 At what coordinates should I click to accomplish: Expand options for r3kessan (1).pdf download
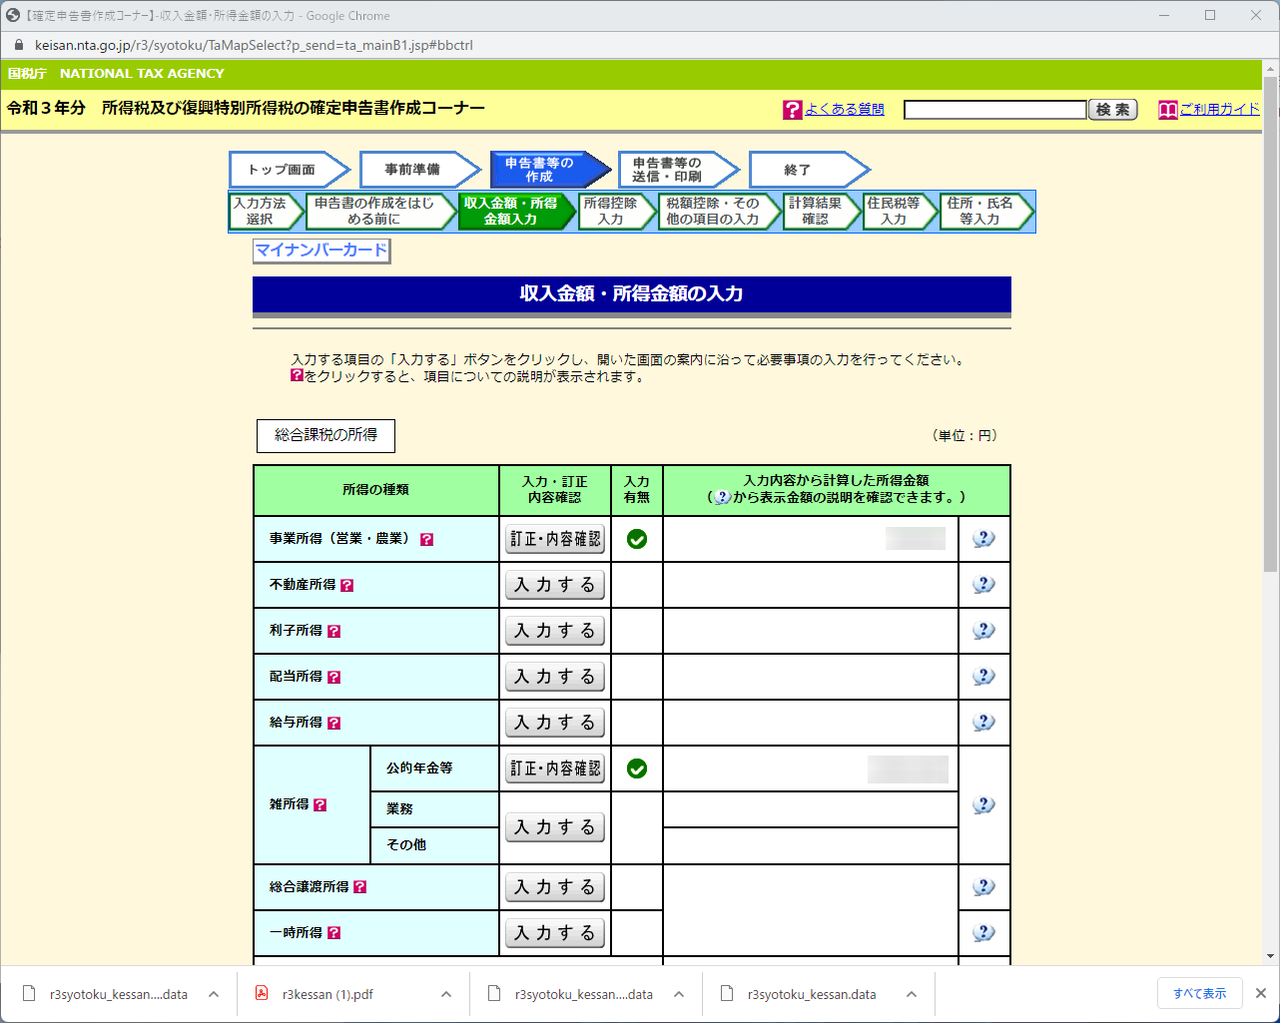(x=446, y=994)
